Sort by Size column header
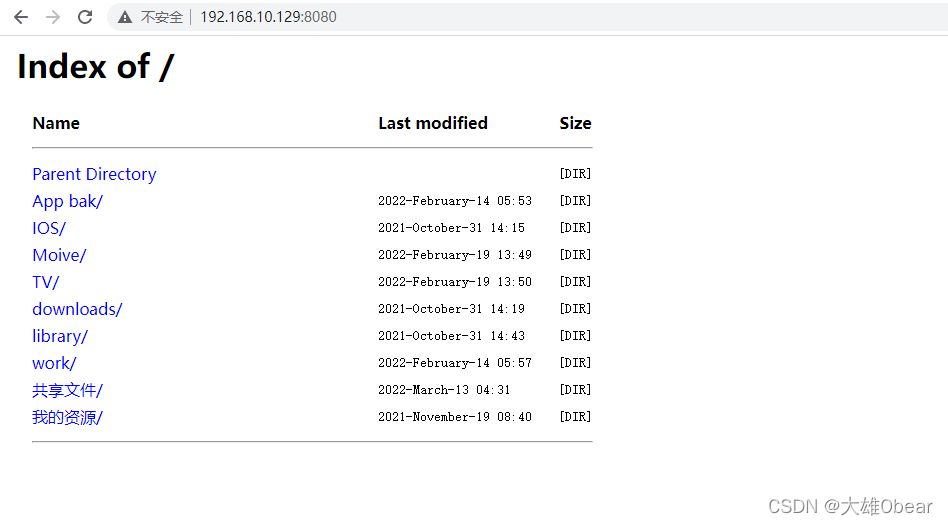Screen dimensions: 948x525 point(575,123)
